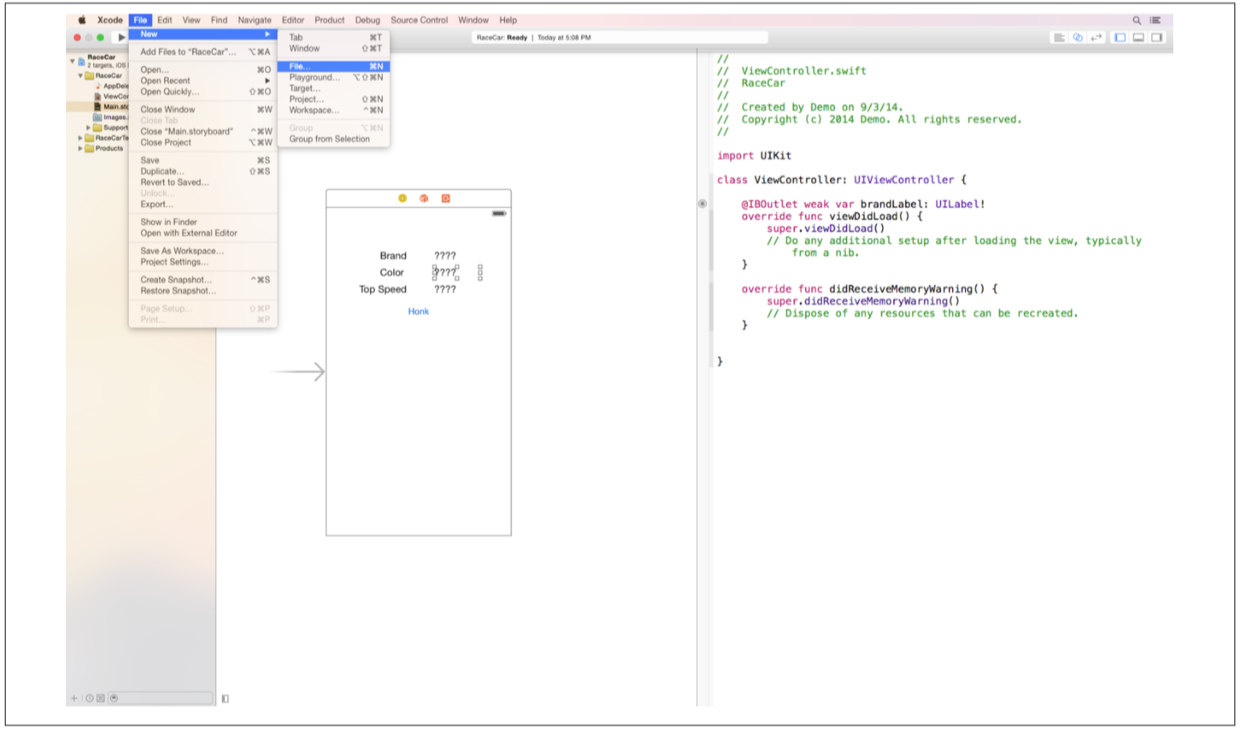
Task: Toggle the right Utilities panel button
Action: pyautogui.click(x=1157, y=38)
